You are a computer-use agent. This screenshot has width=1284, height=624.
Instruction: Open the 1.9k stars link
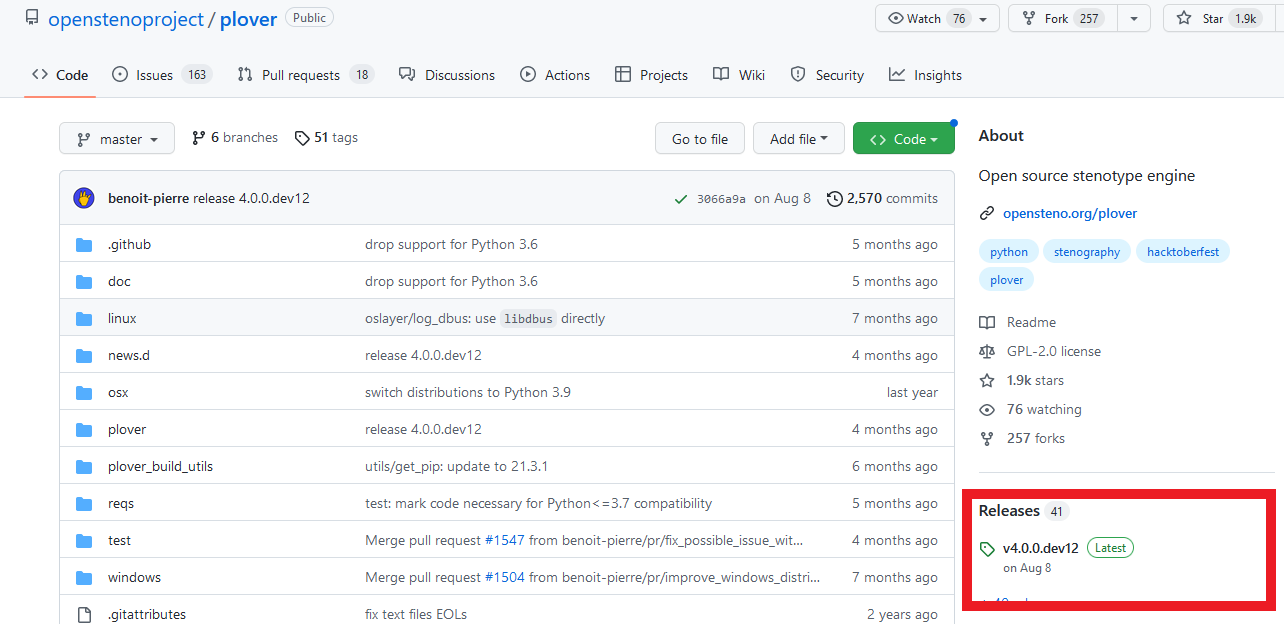coord(1021,380)
